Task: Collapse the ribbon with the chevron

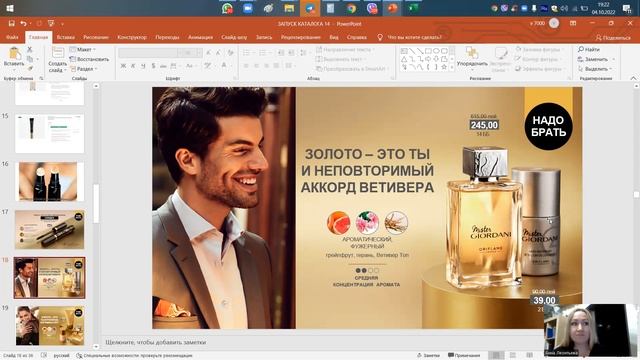Action: (x=633, y=78)
